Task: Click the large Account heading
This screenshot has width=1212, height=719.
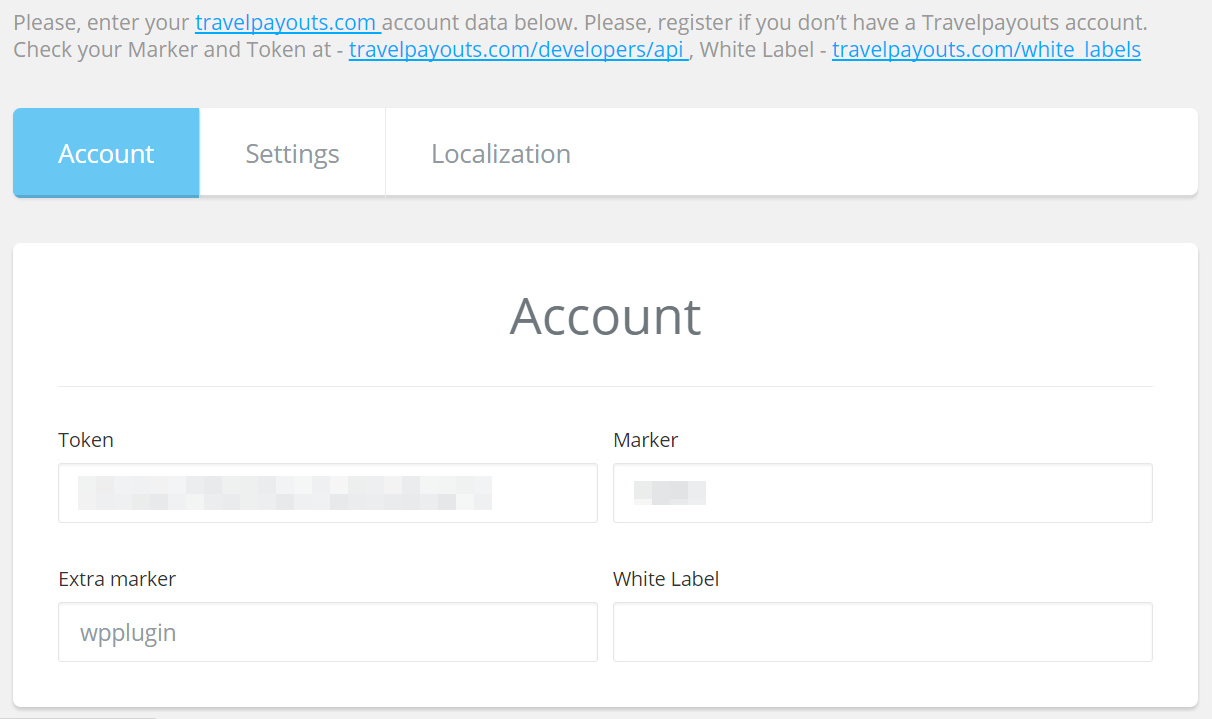Action: point(605,316)
